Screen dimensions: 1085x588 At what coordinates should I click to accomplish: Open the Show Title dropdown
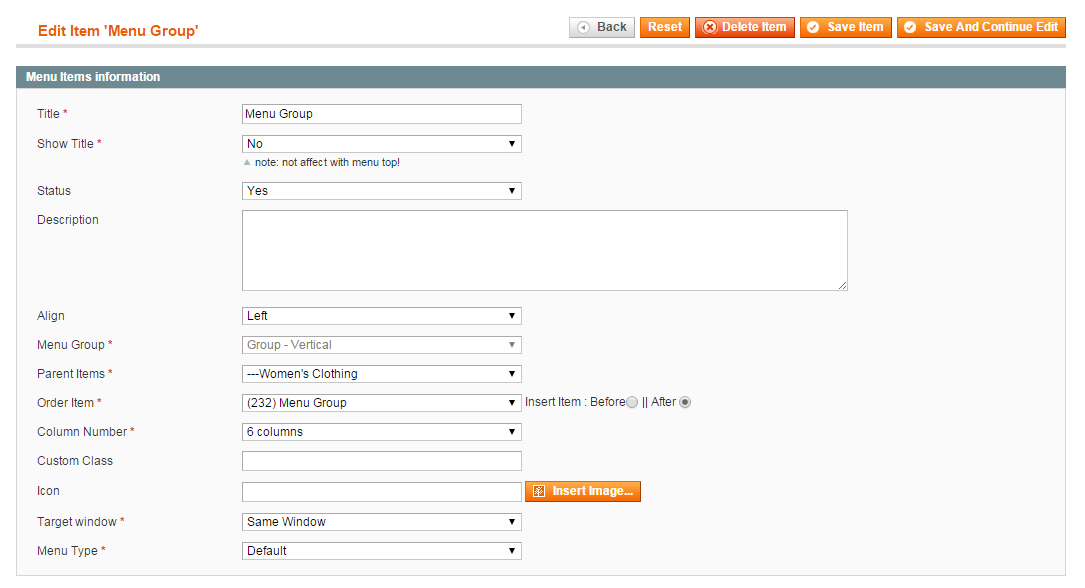(381, 144)
